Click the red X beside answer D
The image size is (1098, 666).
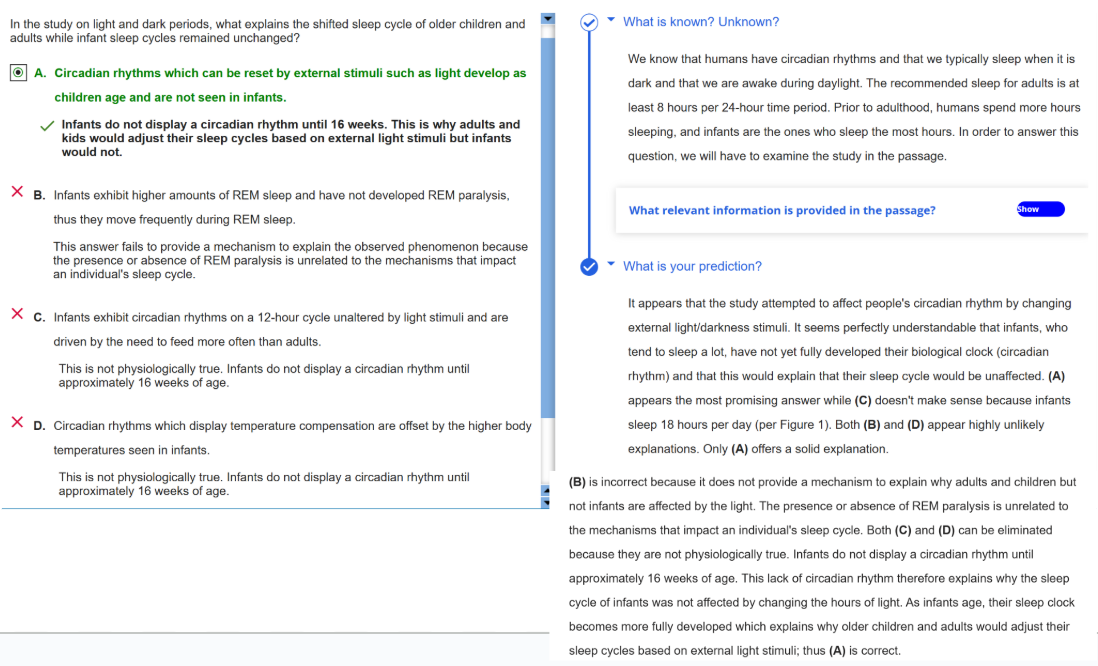(17, 422)
